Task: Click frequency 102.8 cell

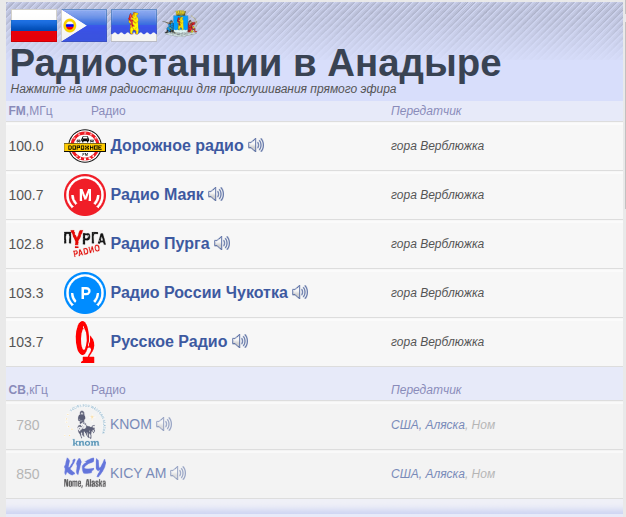Action: (x=26, y=244)
